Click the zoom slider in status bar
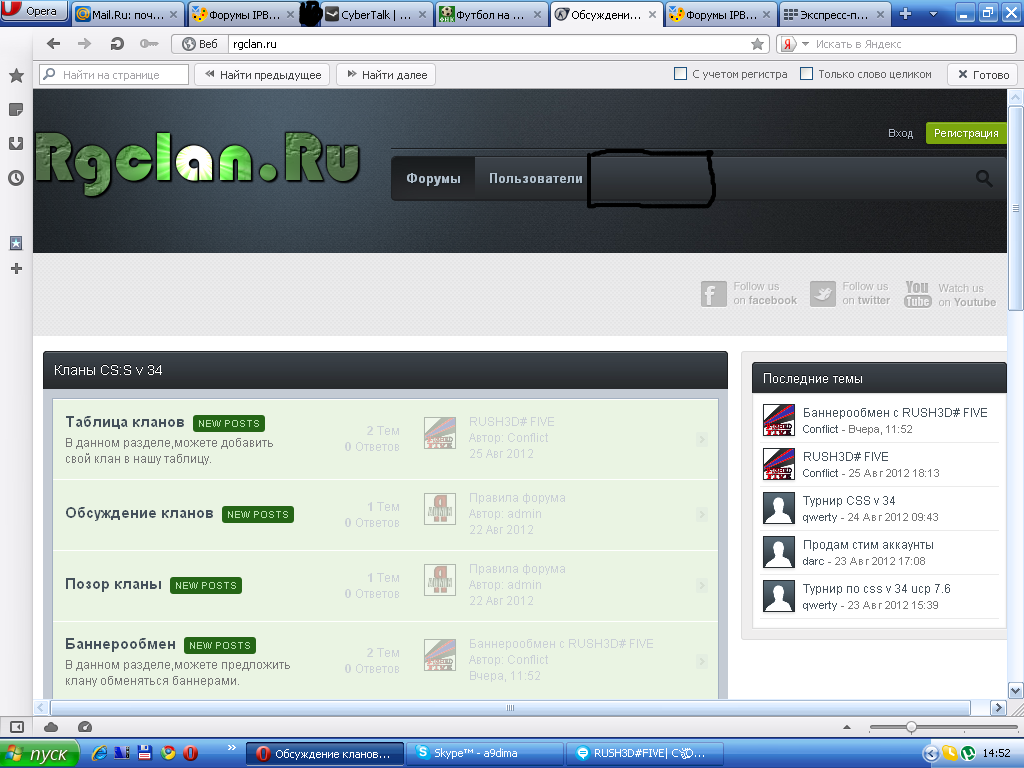This screenshot has height=768, width=1024. point(910,727)
